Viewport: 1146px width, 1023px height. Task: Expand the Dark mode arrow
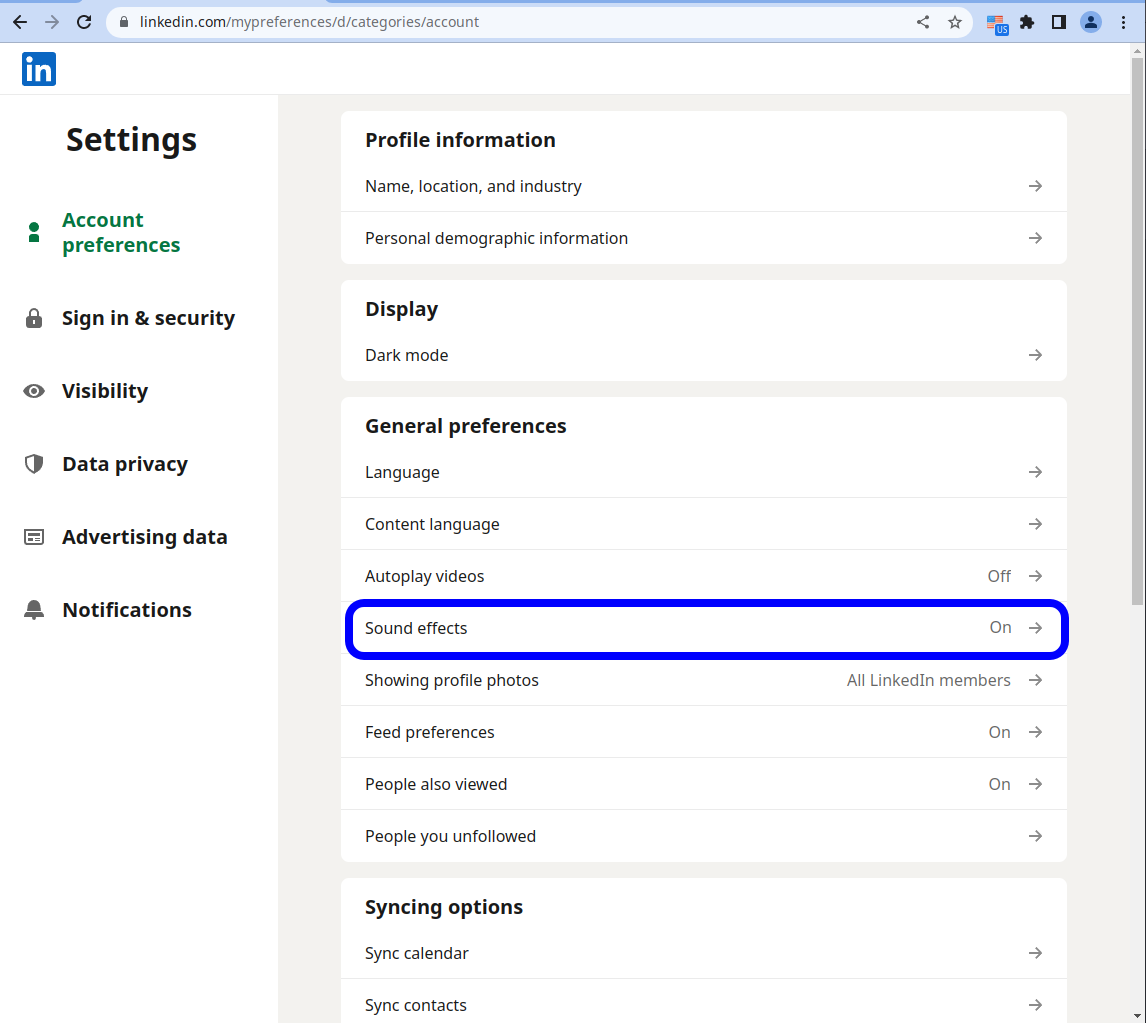coord(1035,355)
